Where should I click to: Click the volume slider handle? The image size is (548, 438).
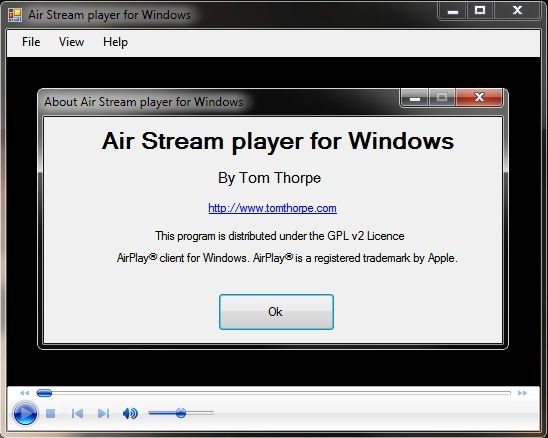click(x=181, y=413)
